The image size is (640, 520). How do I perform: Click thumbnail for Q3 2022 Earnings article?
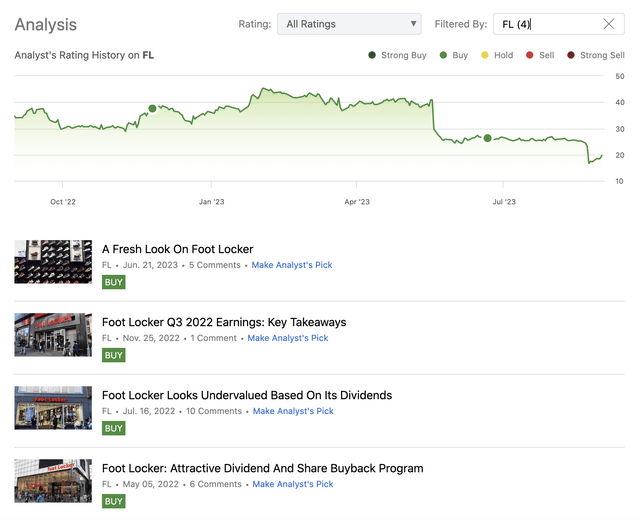[x=53, y=335]
